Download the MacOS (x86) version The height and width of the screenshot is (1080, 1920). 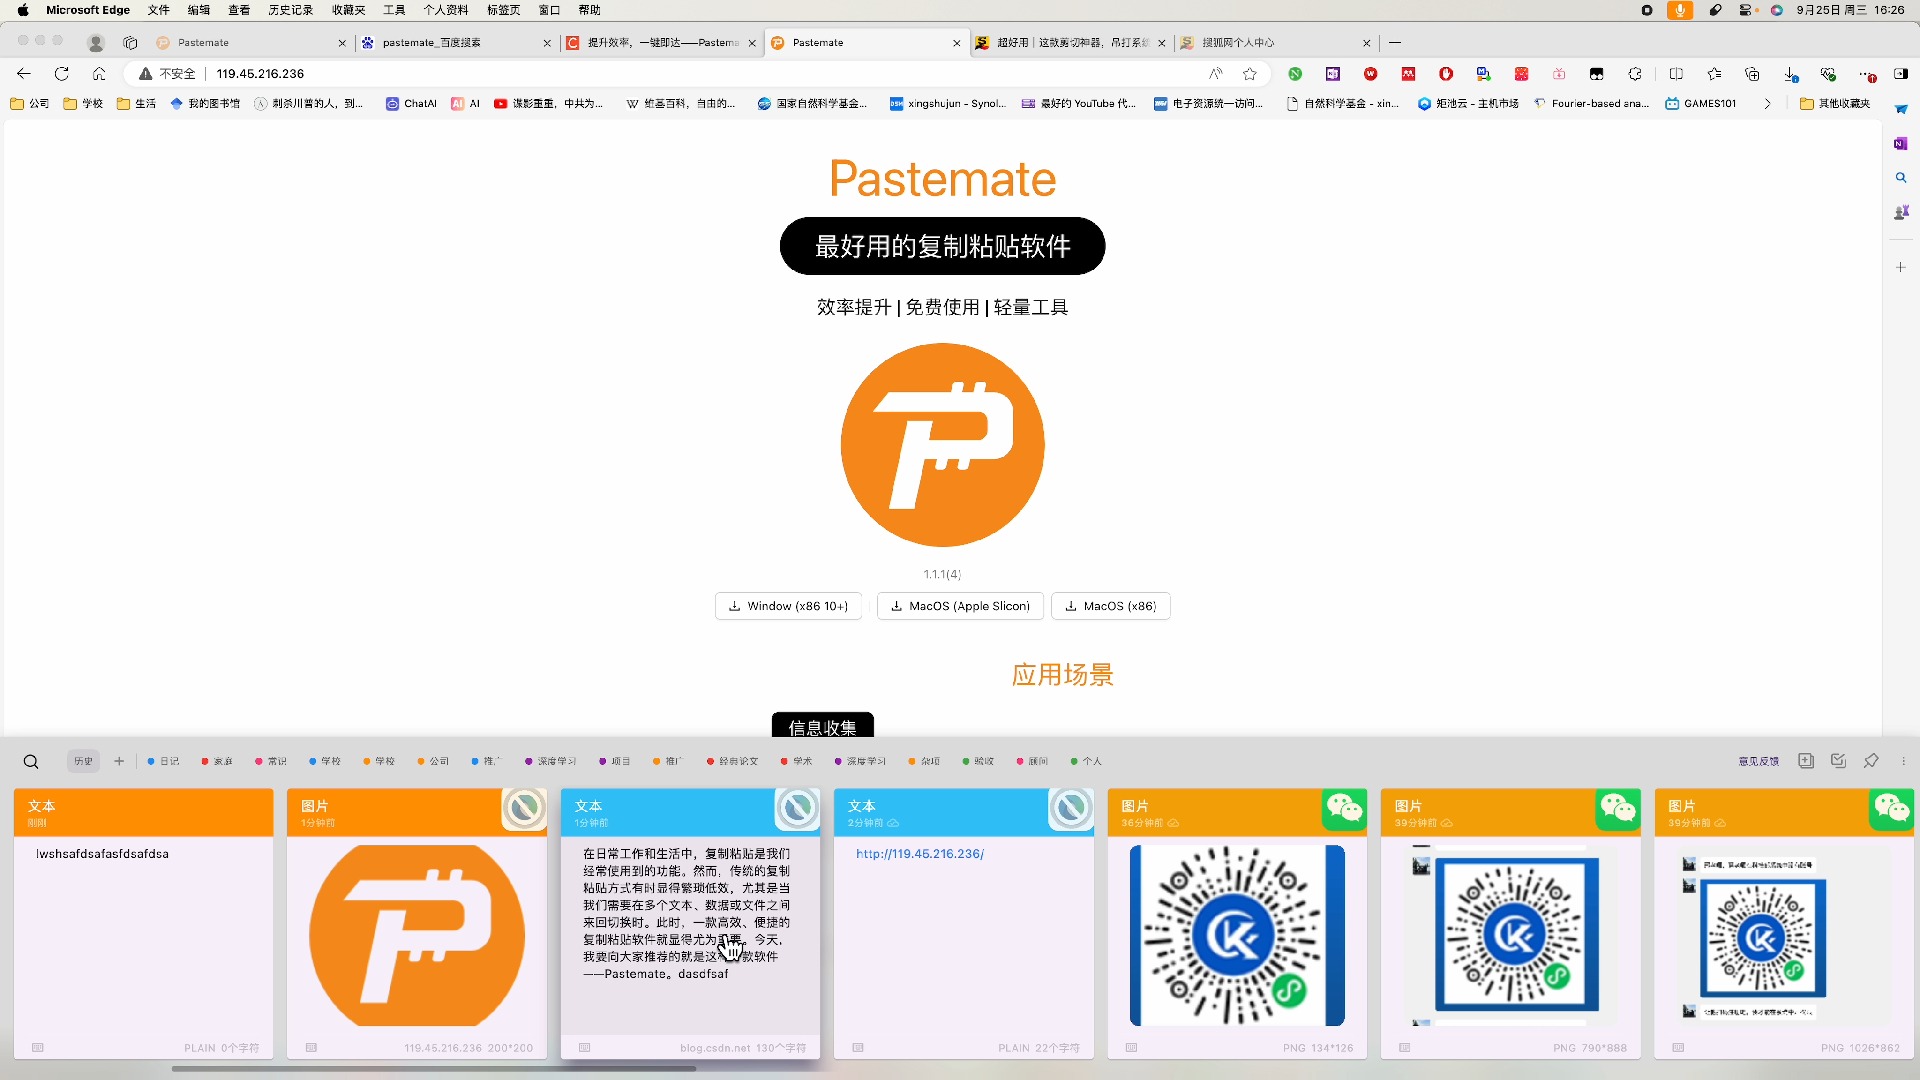click(x=1111, y=606)
